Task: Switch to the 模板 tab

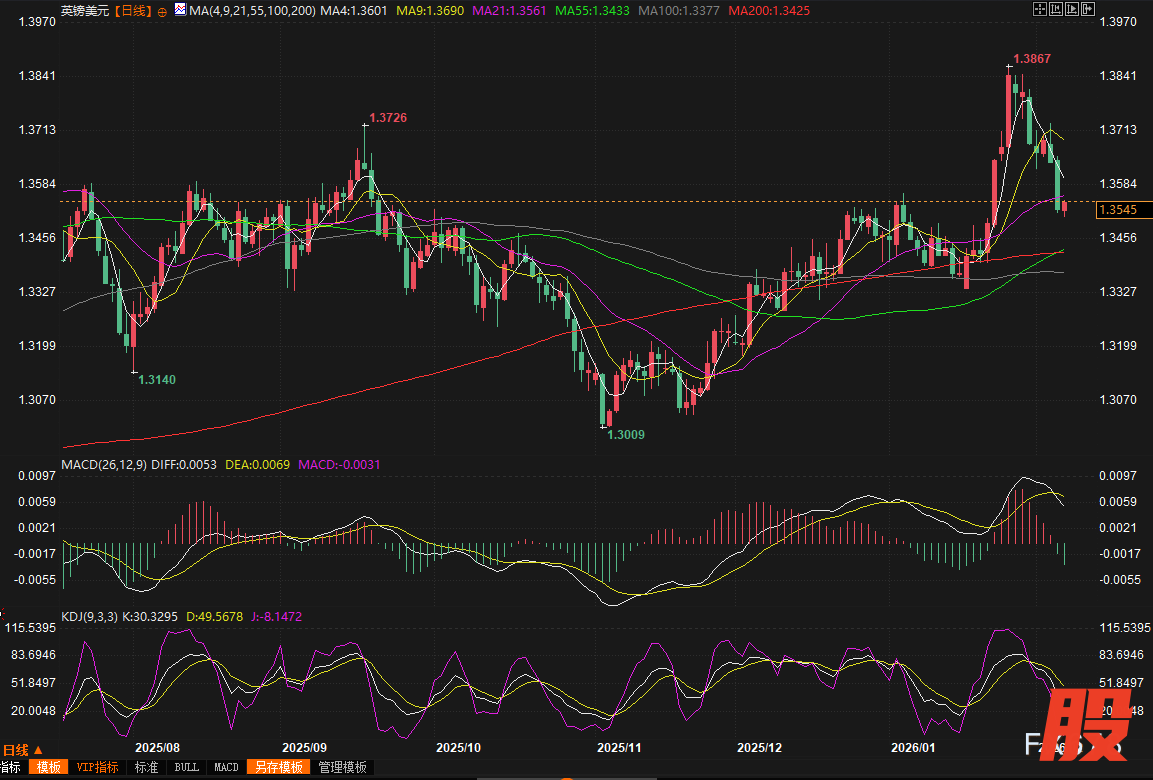Action: pos(49,767)
